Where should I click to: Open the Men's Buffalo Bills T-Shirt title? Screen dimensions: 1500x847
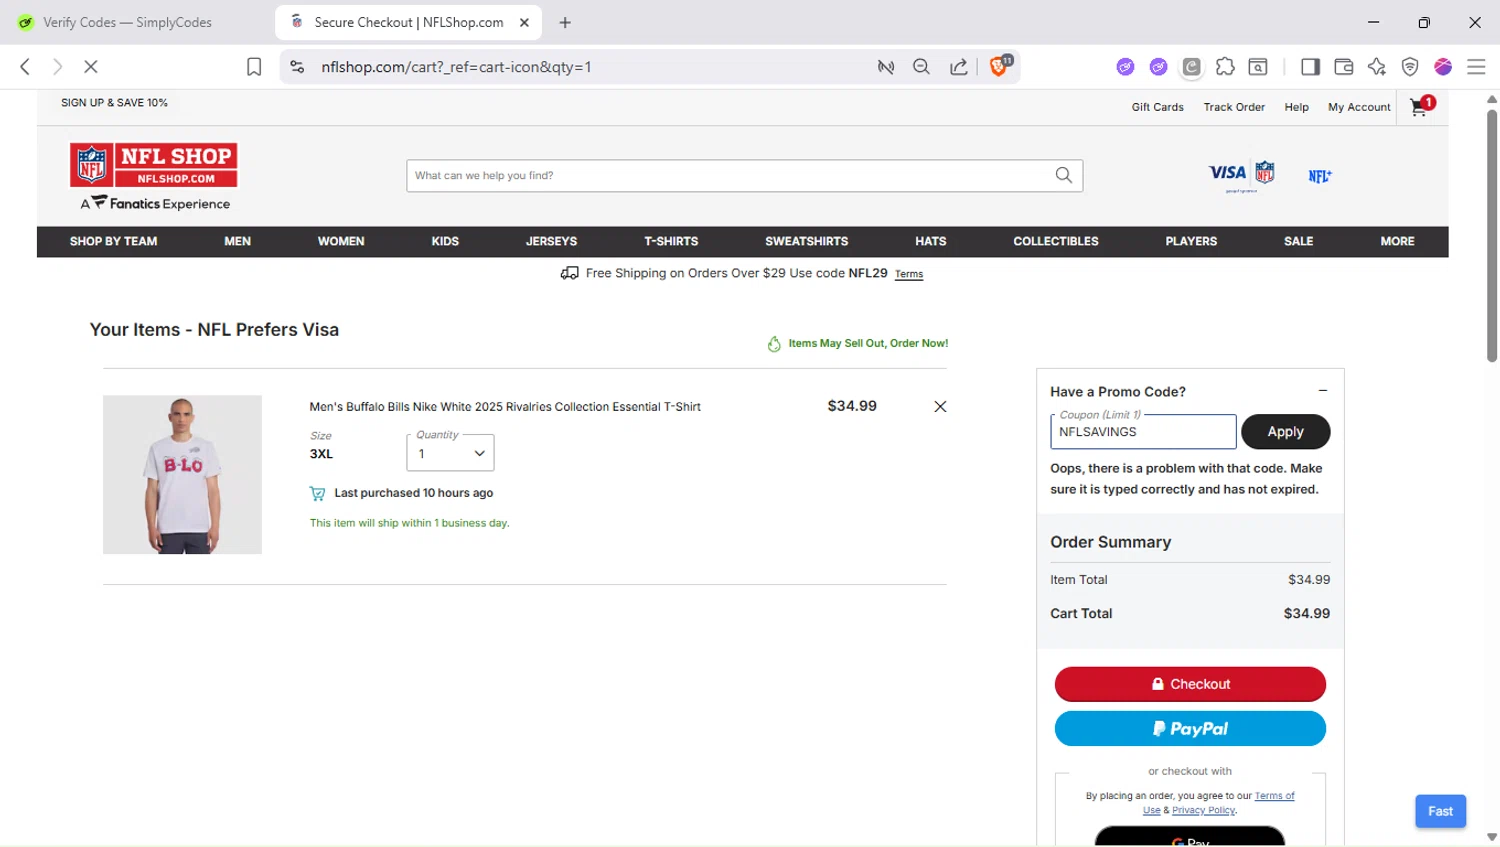[x=505, y=407]
